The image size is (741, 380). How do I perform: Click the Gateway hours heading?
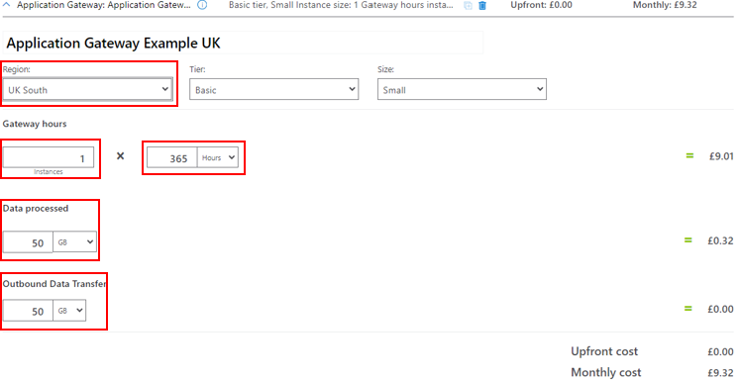[x=34, y=124]
